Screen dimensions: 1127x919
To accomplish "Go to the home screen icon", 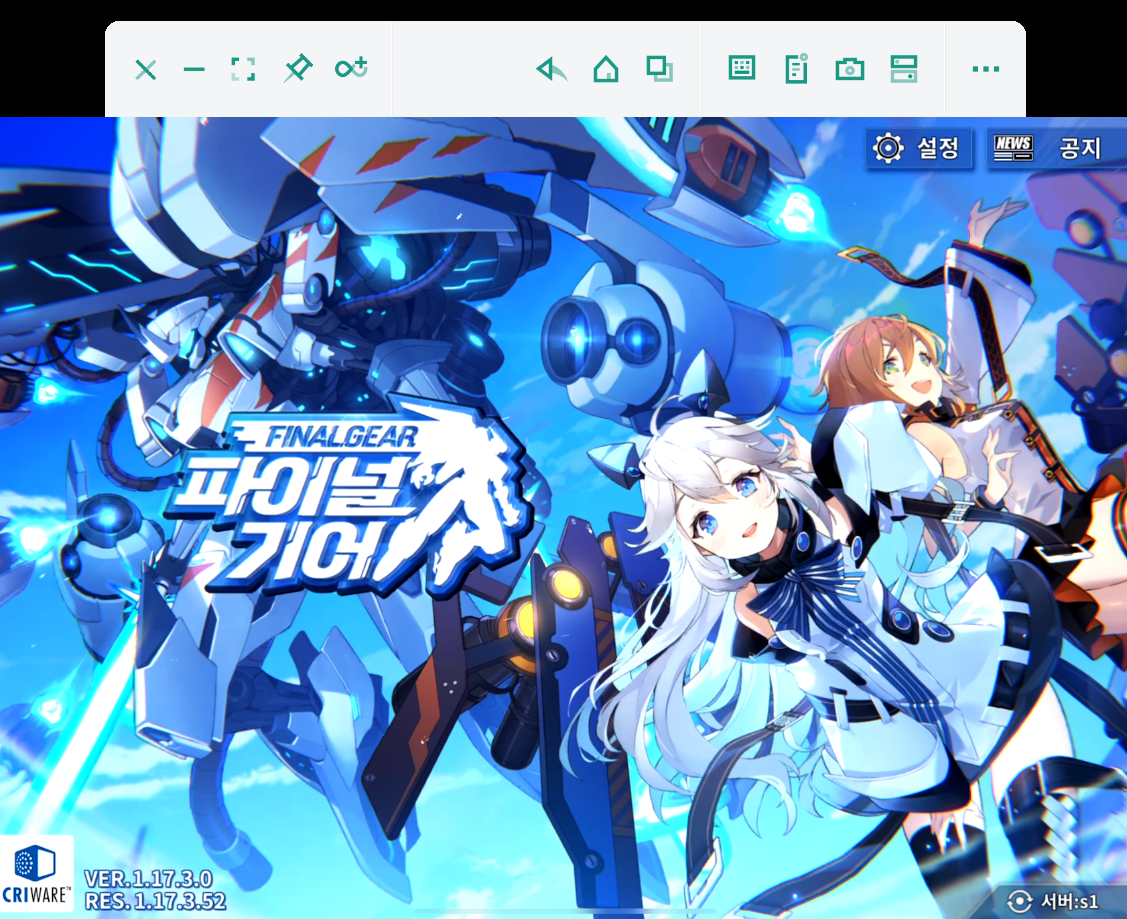I will (x=606, y=70).
